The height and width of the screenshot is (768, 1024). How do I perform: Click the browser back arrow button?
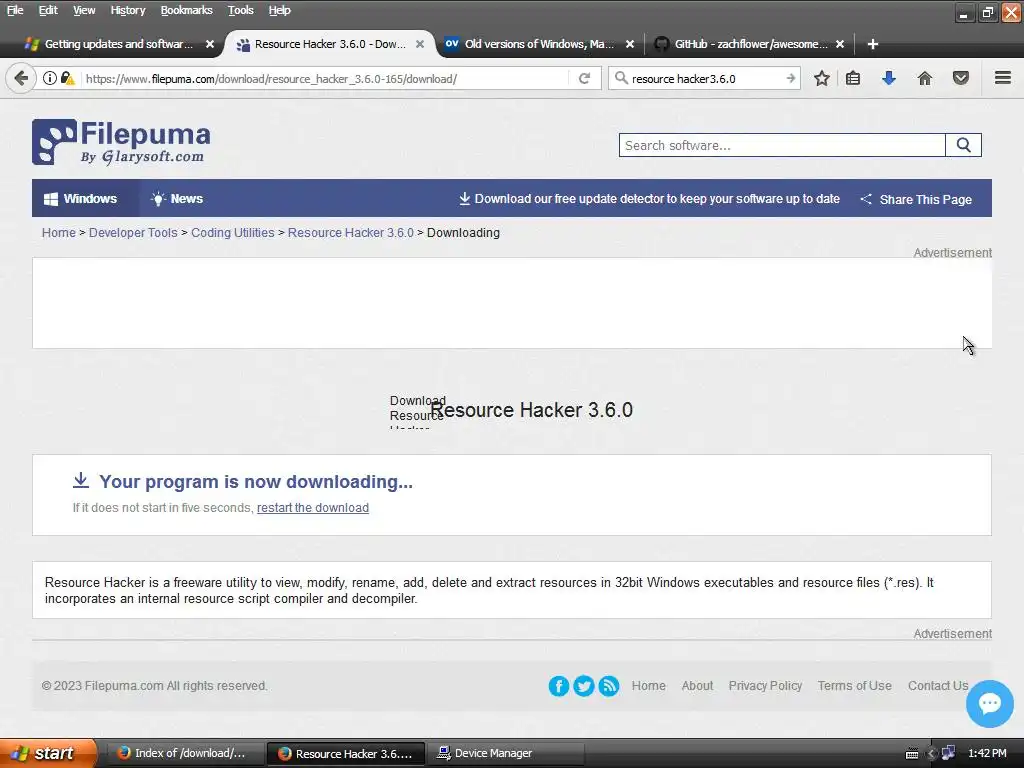pyautogui.click(x=21, y=79)
